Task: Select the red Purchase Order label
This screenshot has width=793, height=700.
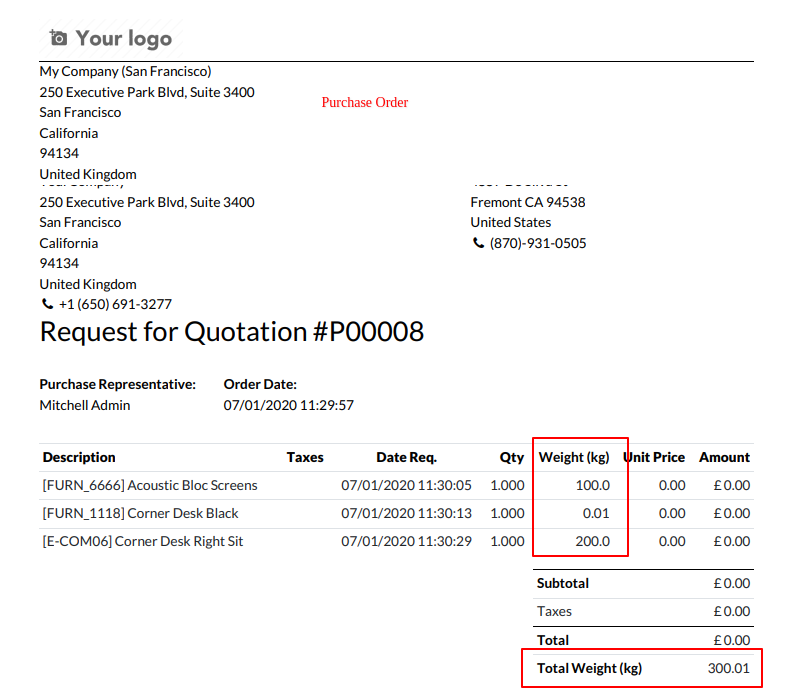Action: (x=365, y=102)
